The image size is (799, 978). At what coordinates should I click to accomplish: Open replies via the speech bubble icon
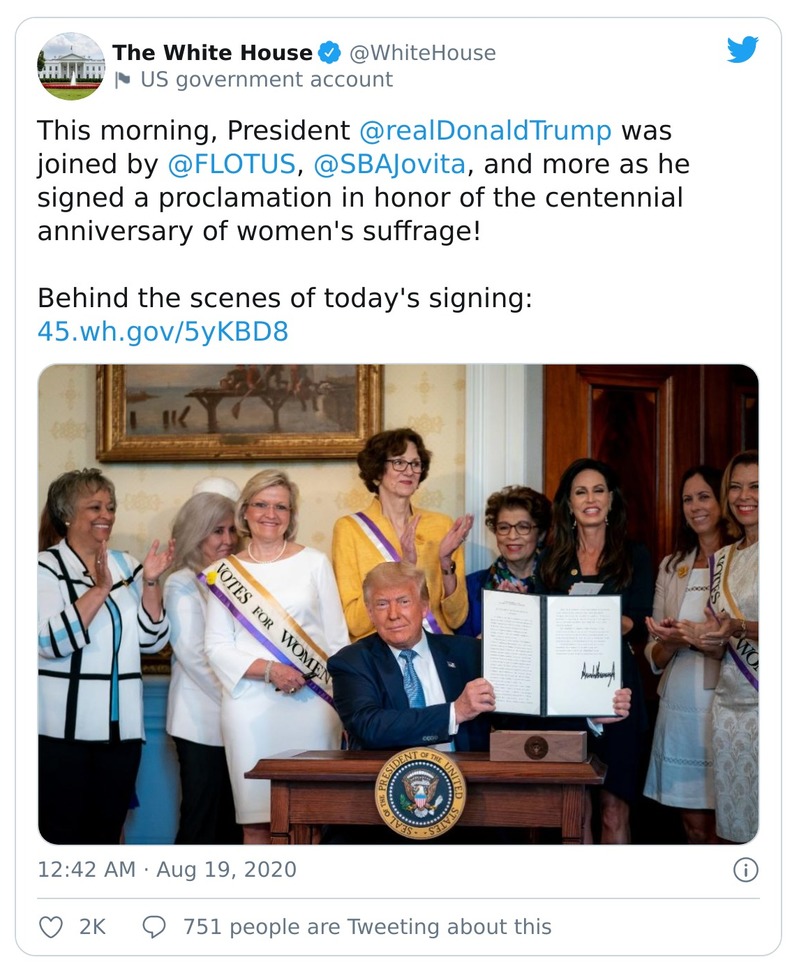click(153, 927)
